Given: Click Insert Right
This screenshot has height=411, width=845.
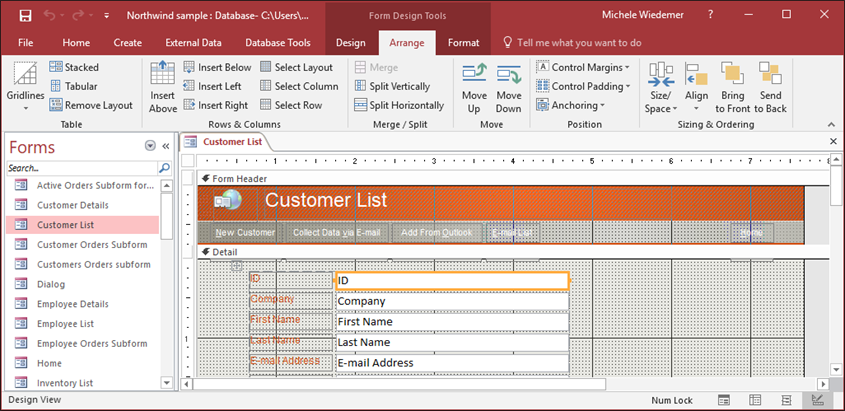Looking at the screenshot, I should point(216,105).
